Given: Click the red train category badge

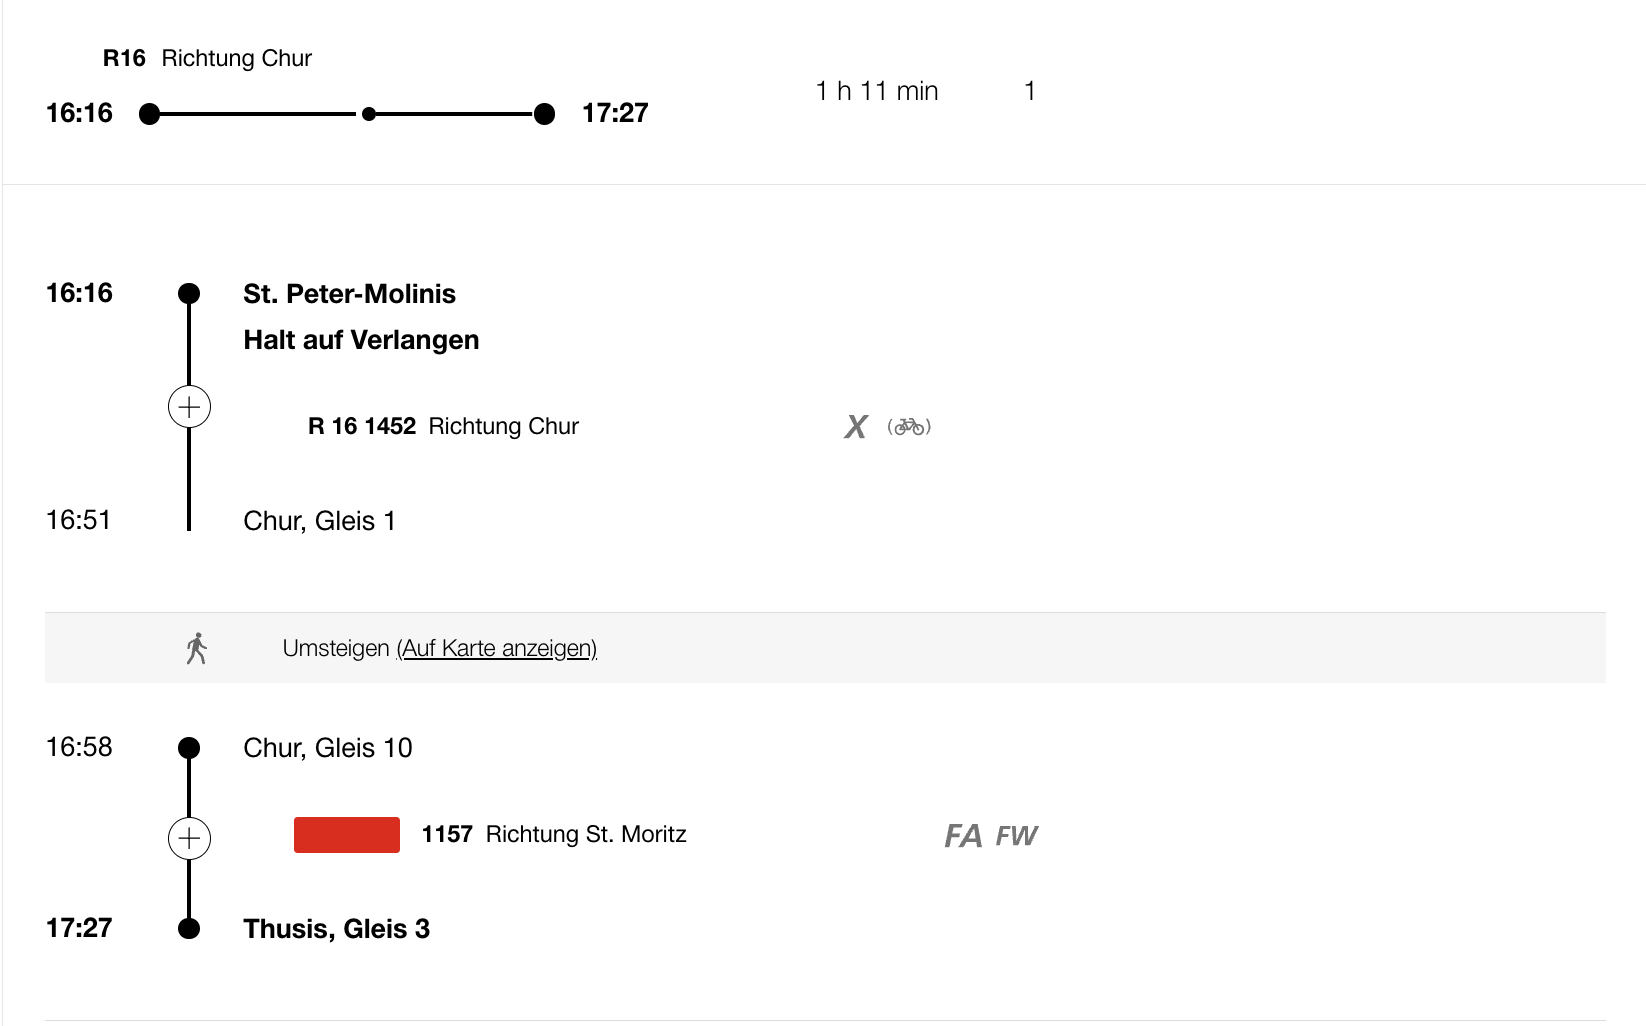Looking at the screenshot, I should (346, 835).
